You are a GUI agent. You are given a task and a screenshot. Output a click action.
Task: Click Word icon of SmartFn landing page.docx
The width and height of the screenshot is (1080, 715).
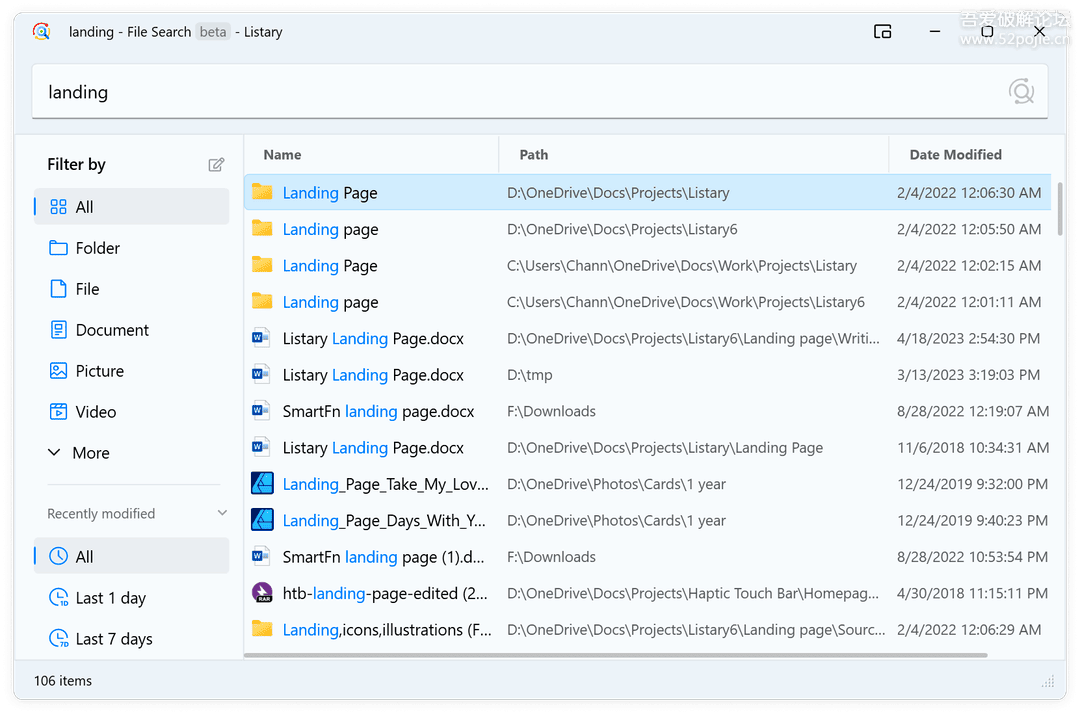260,411
